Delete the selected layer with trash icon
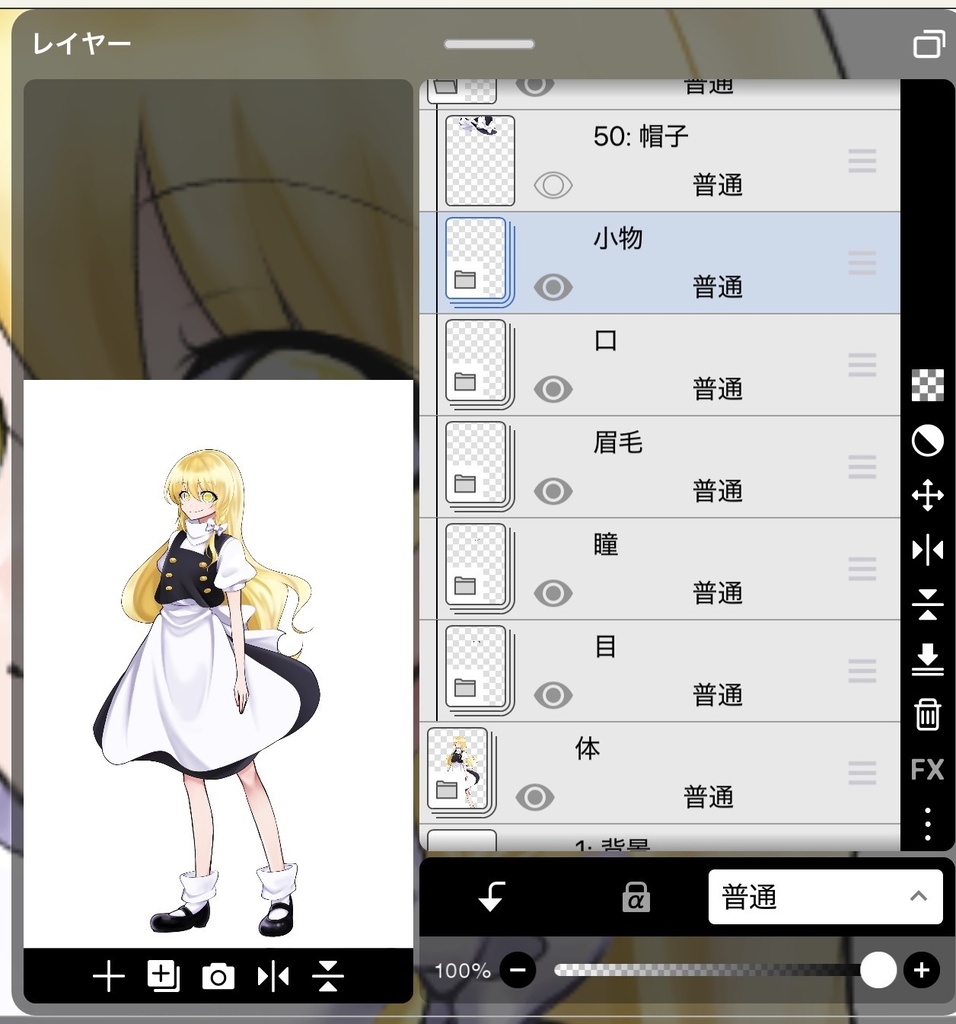The image size is (956, 1024). pyautogui.click(x=927, y=714)
